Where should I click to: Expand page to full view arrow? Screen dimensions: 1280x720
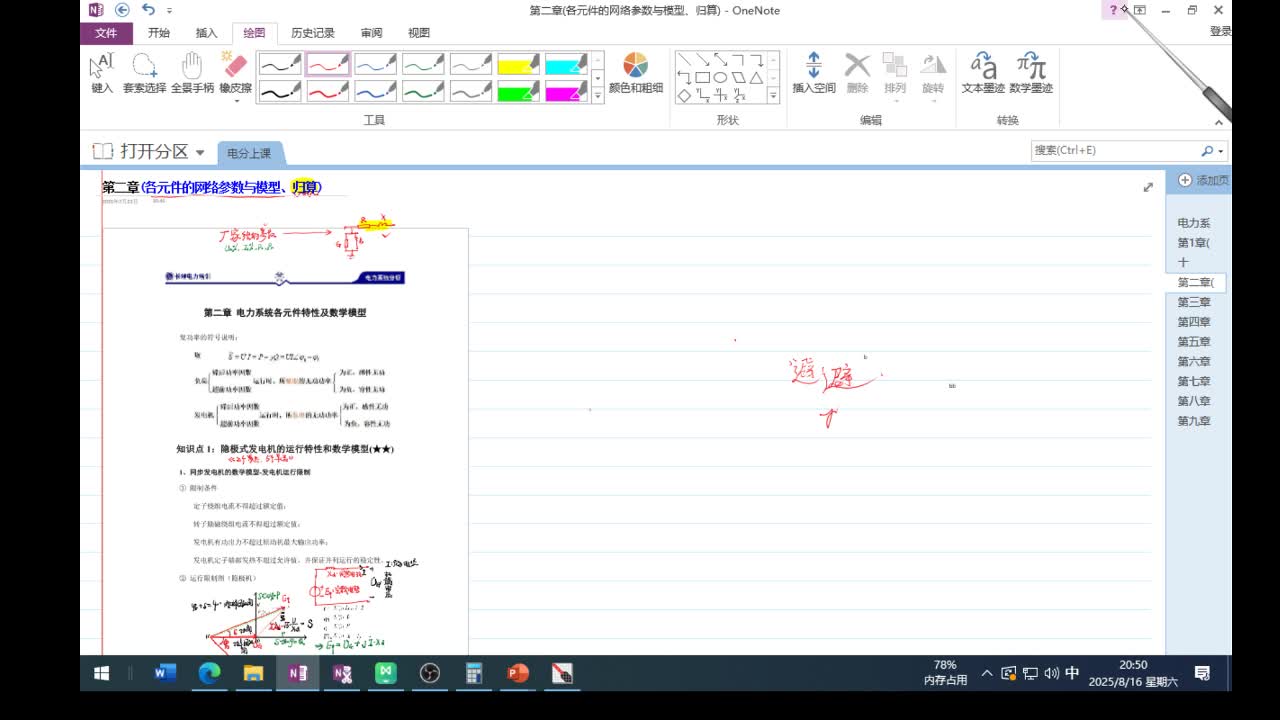point(1148,187)
